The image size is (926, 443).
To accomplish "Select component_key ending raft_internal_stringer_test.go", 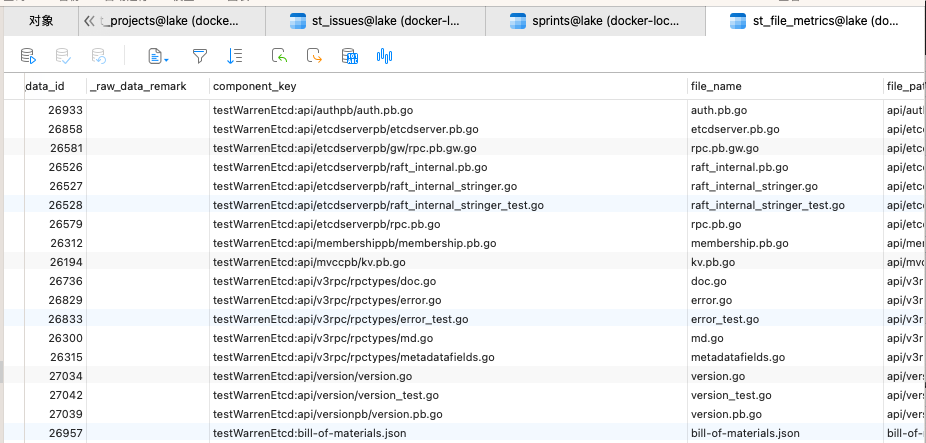I will [x=448, y=205].
